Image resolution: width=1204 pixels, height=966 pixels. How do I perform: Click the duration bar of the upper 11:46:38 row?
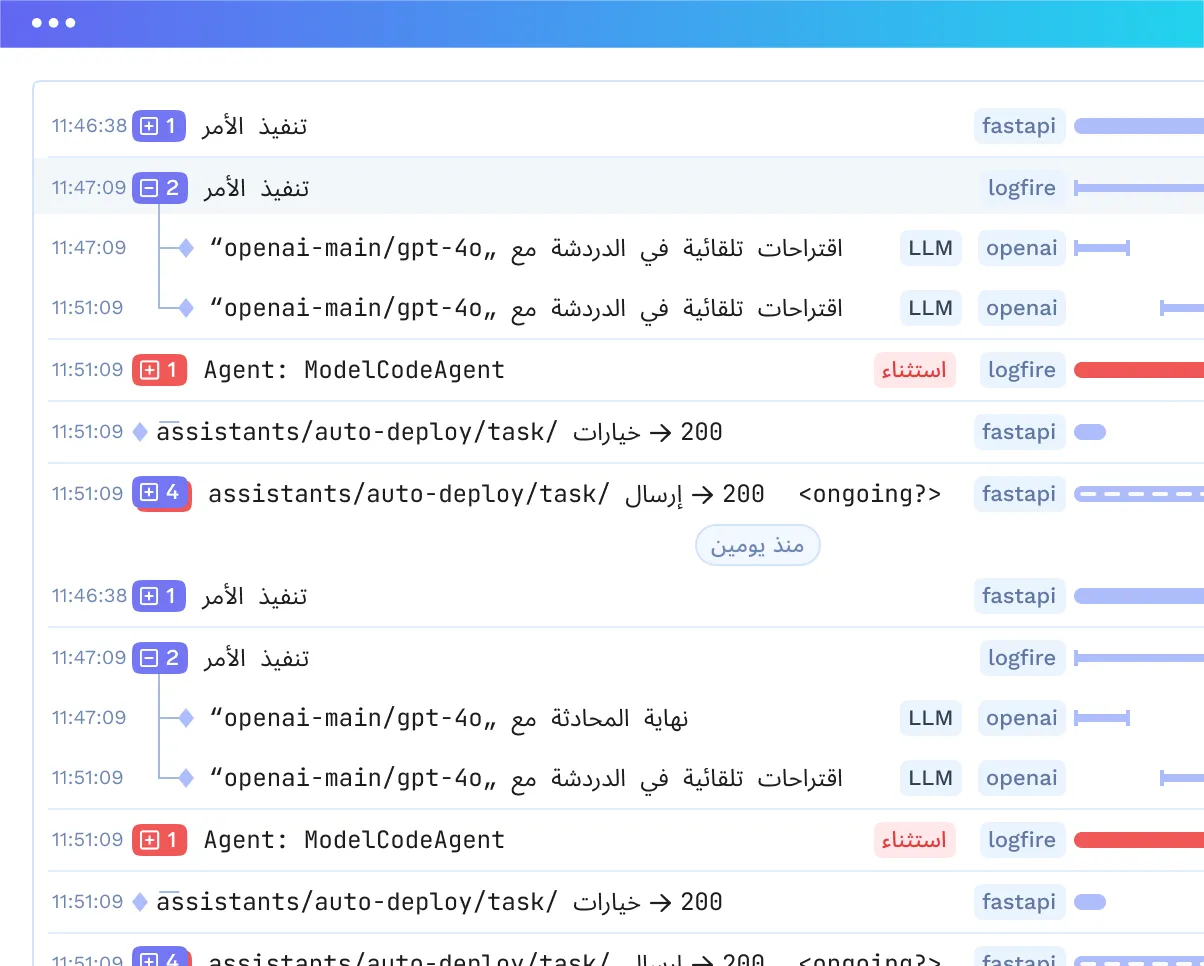pos(1139,126)
